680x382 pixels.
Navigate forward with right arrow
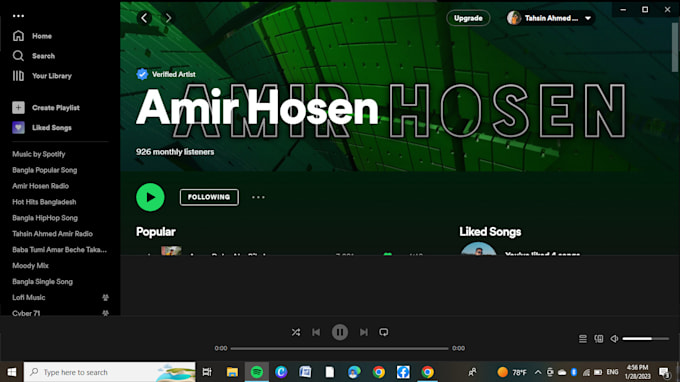pos(168,18)
